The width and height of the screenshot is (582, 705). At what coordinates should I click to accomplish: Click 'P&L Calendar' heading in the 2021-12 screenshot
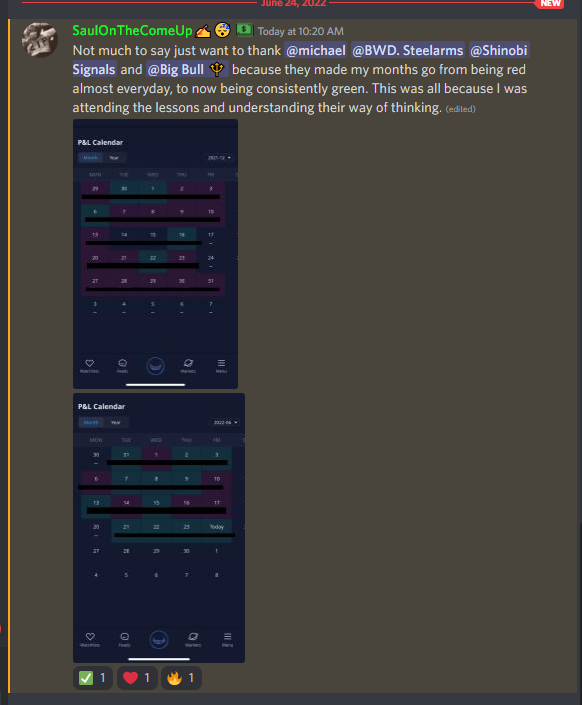pos(100,143)
